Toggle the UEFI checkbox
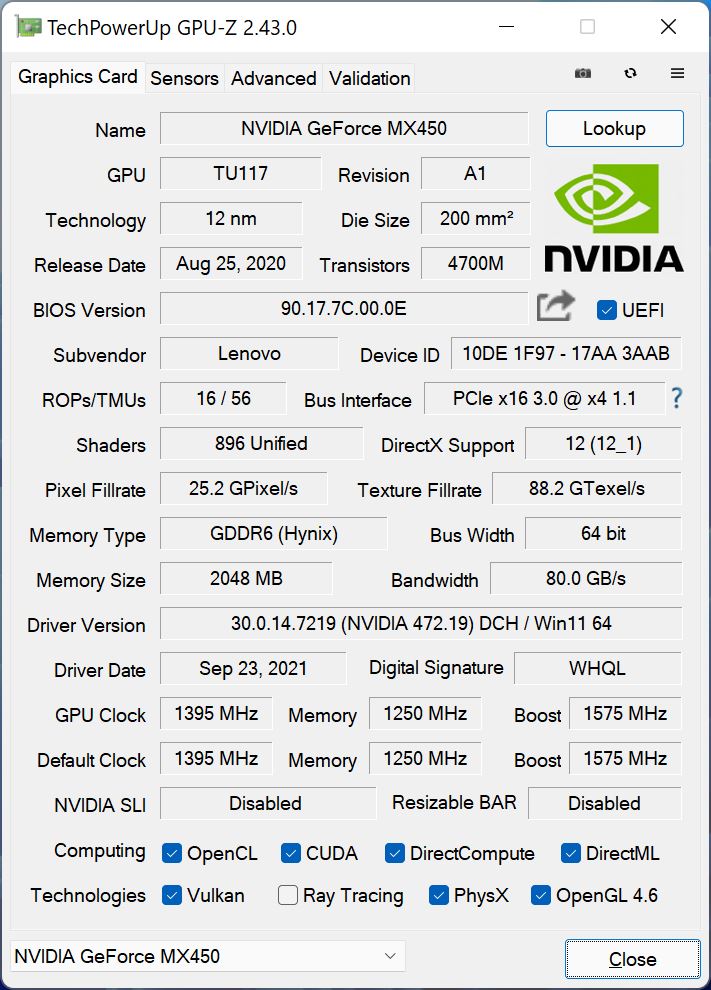 pos(606,310)
